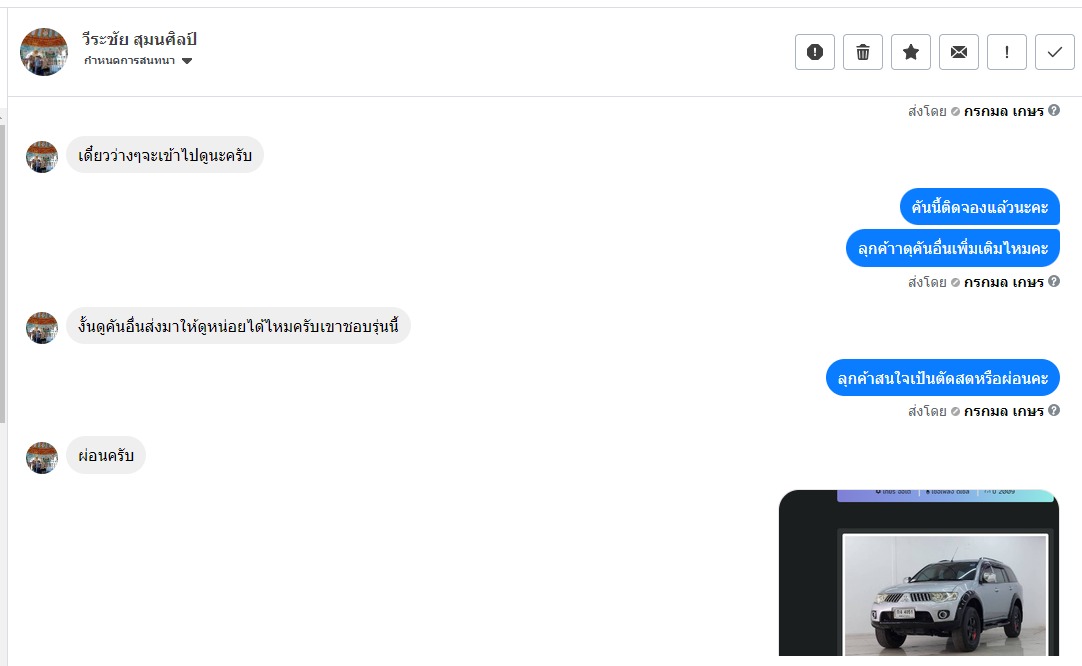The height and width of the screenshot is (666, 1082).
Task: Select the ผ่อนครับ reply bubble
Action: pyautogui.click(x=106, y=456)
